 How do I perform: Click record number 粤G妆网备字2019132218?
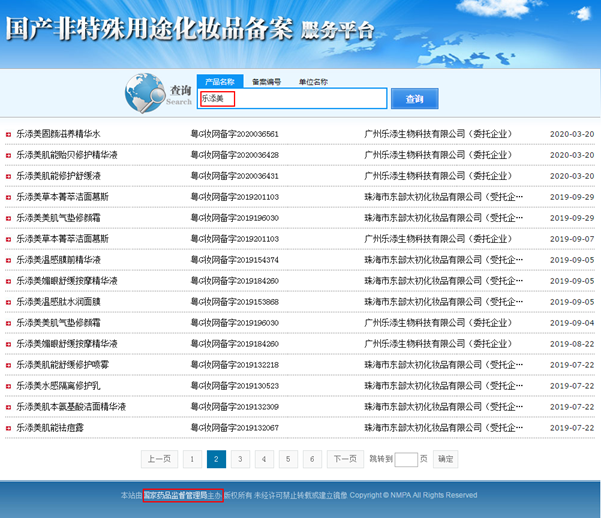pyautogui.click(x=235, y=365)
